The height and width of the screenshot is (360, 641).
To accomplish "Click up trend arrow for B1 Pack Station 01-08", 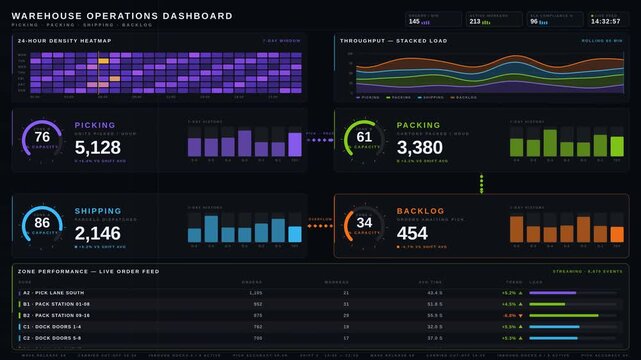I will [520, 304].
